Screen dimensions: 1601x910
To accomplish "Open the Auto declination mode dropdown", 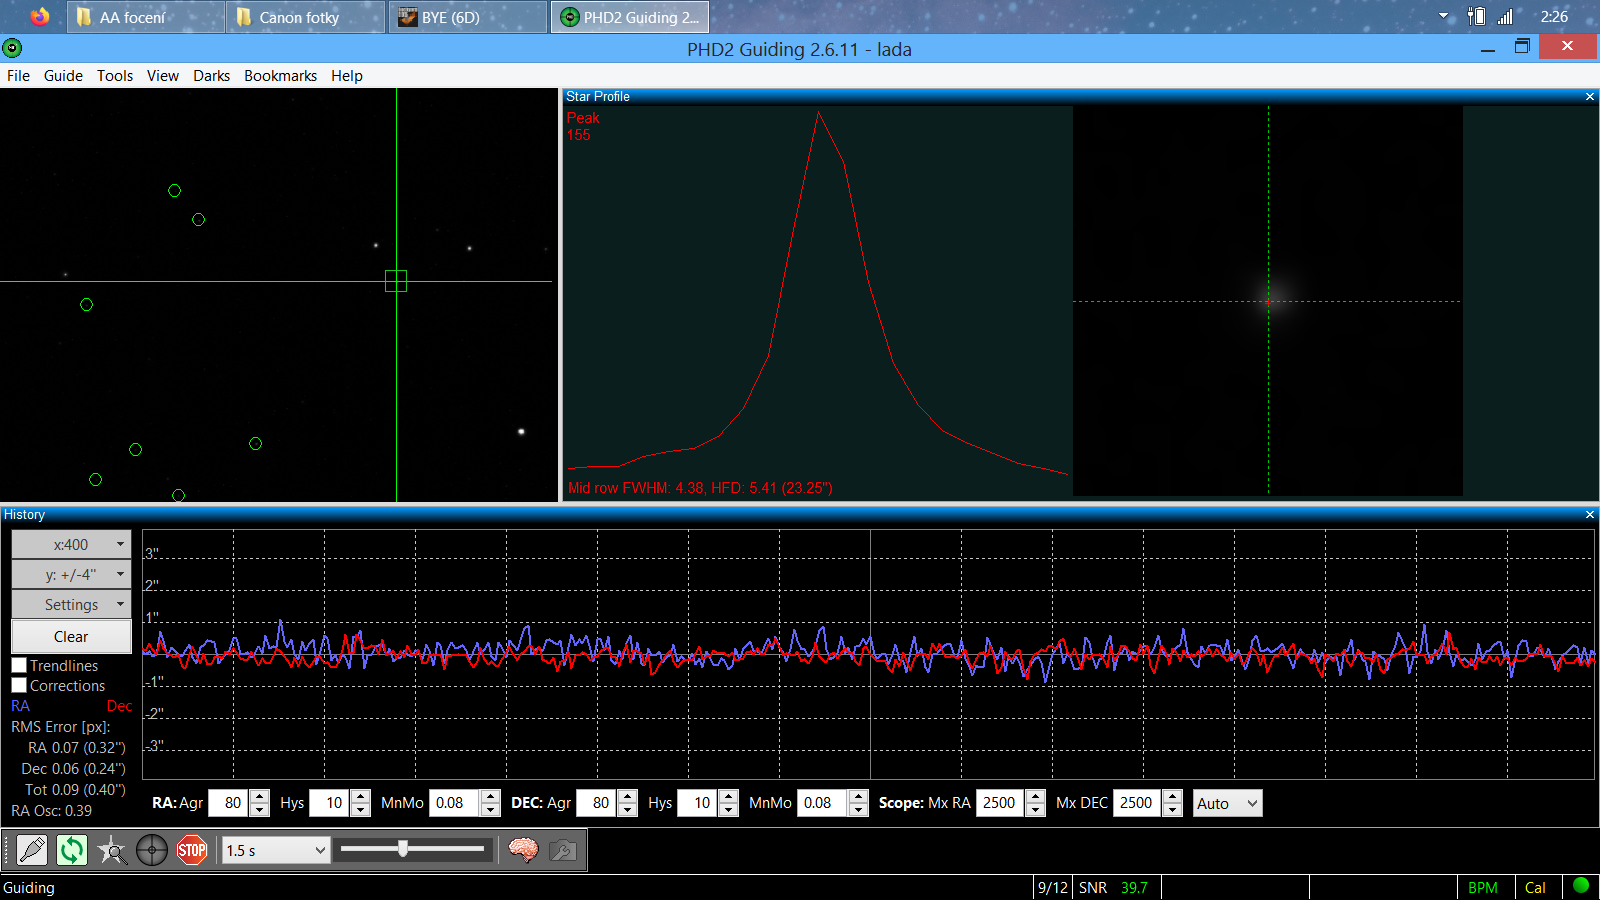I will click(1227, 803).
